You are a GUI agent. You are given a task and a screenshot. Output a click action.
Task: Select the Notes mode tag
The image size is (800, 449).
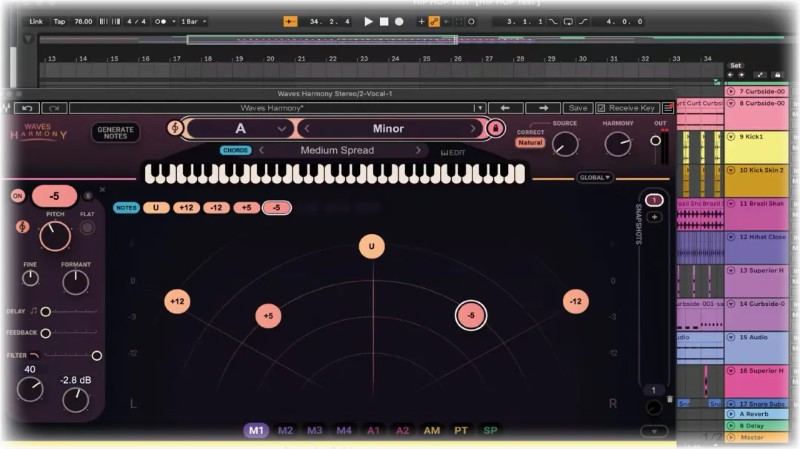[126, 208]
